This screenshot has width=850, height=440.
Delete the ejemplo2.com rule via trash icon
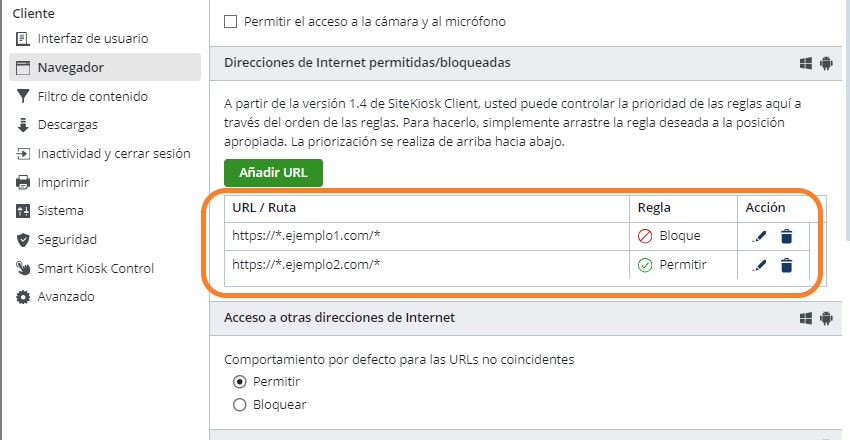[x=787, y=266]
